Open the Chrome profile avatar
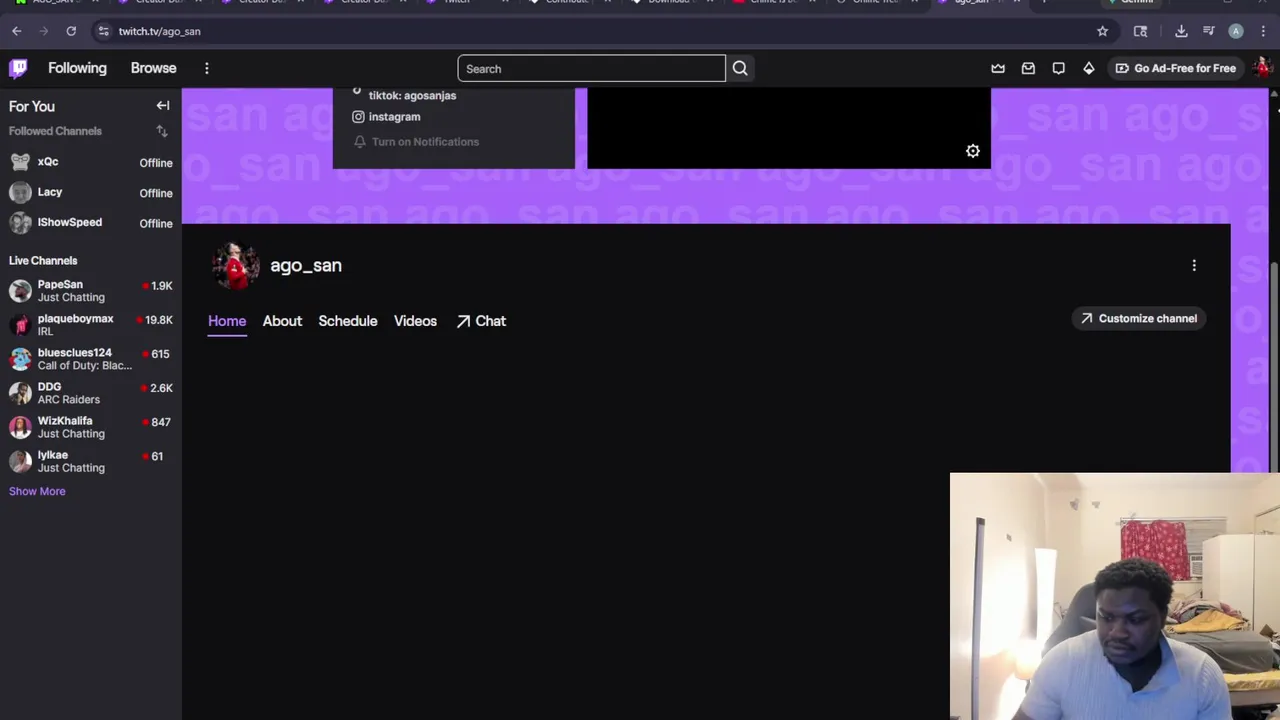1280x720 pixels. point(1236,31)
